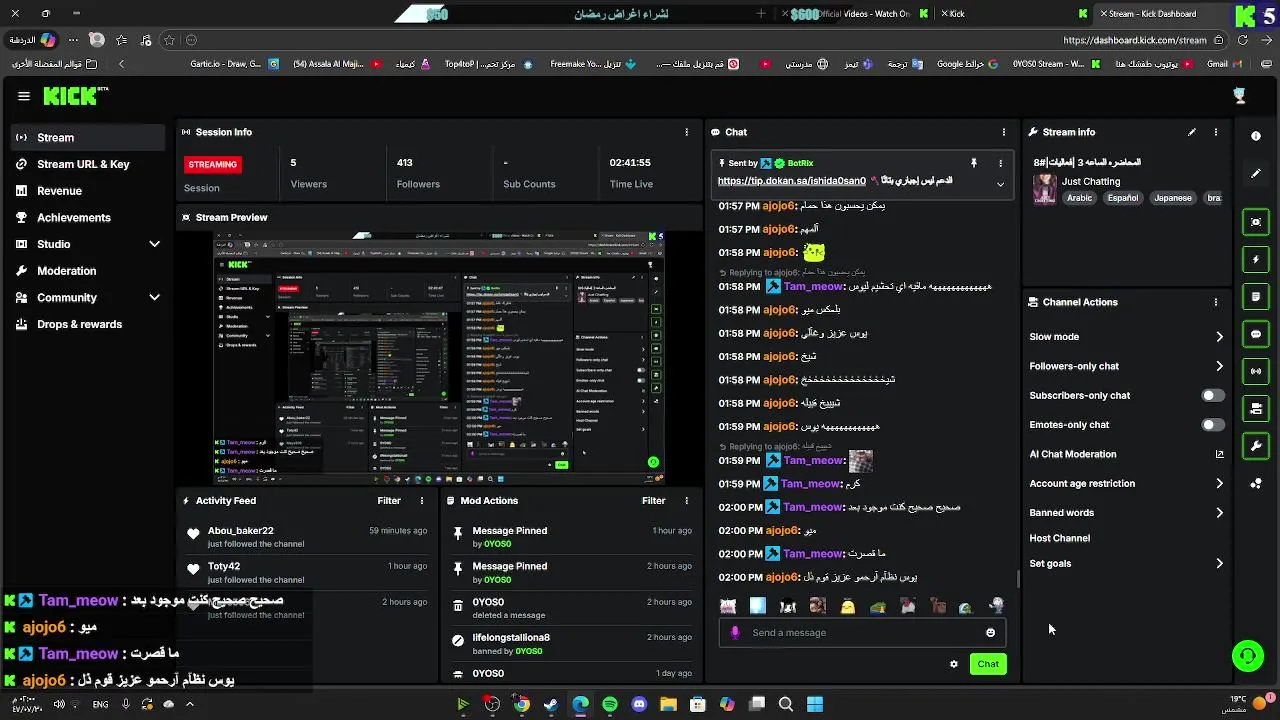Enable Subscribers-only chat switch
Screen dimensions: 1280x720
pyautogui.click(x=1212, y=396)
